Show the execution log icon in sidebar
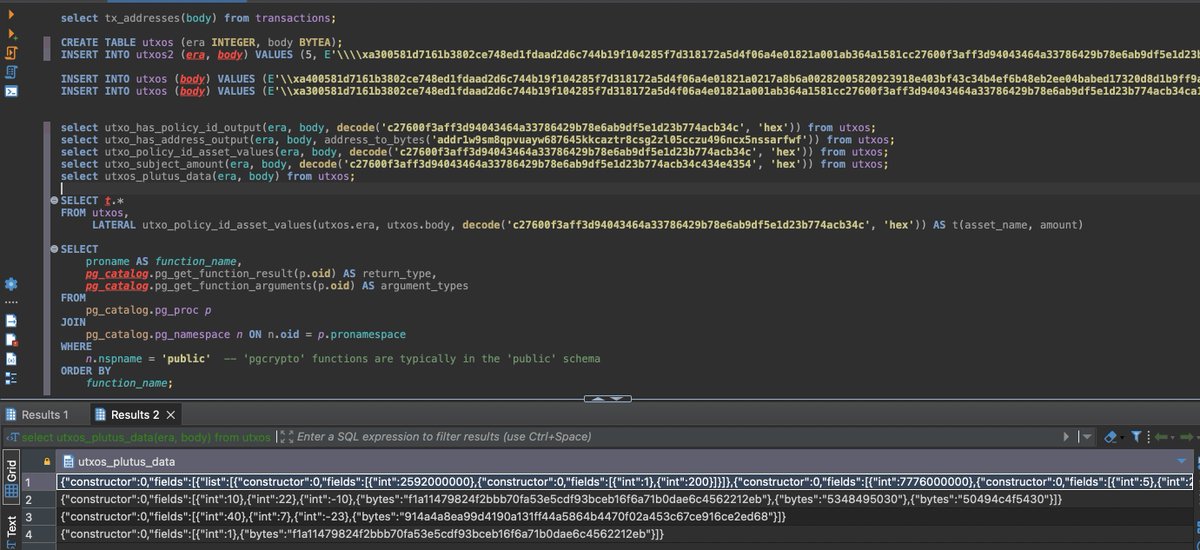The width and height of the screenshot is (1200, 550). (11, 339)
